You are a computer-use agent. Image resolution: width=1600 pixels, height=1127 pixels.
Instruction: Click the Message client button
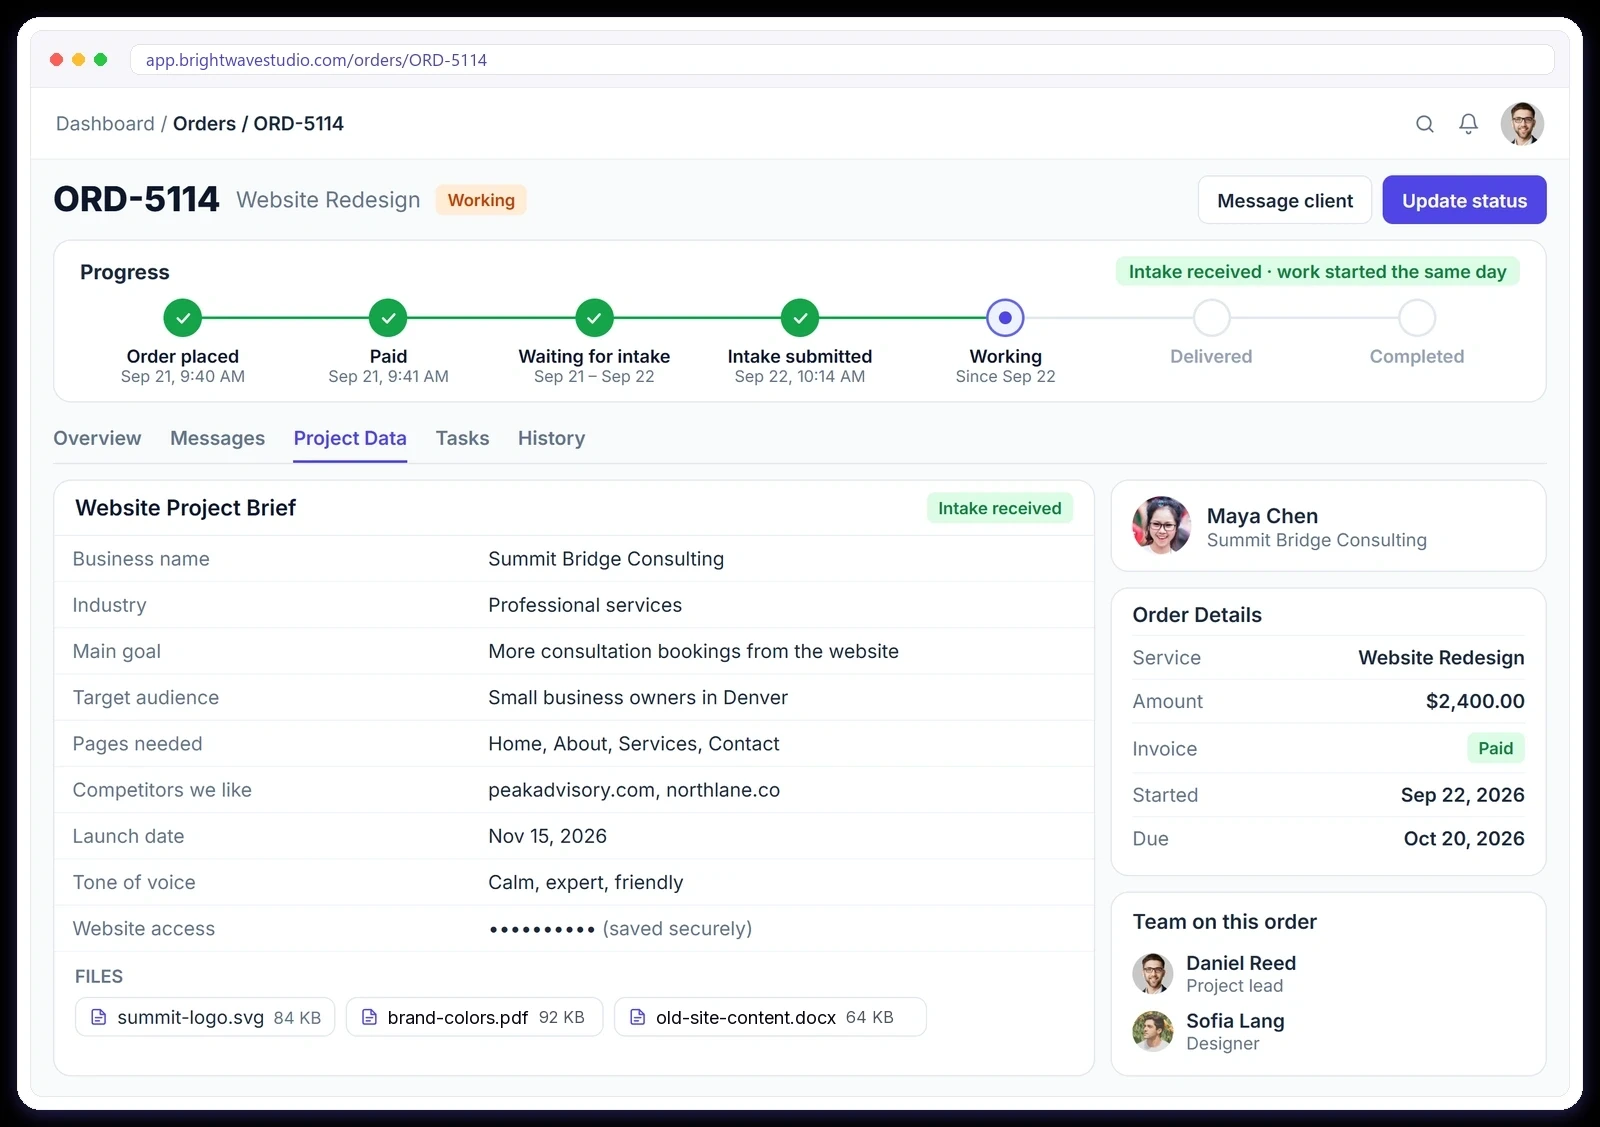click(1285, 200)
